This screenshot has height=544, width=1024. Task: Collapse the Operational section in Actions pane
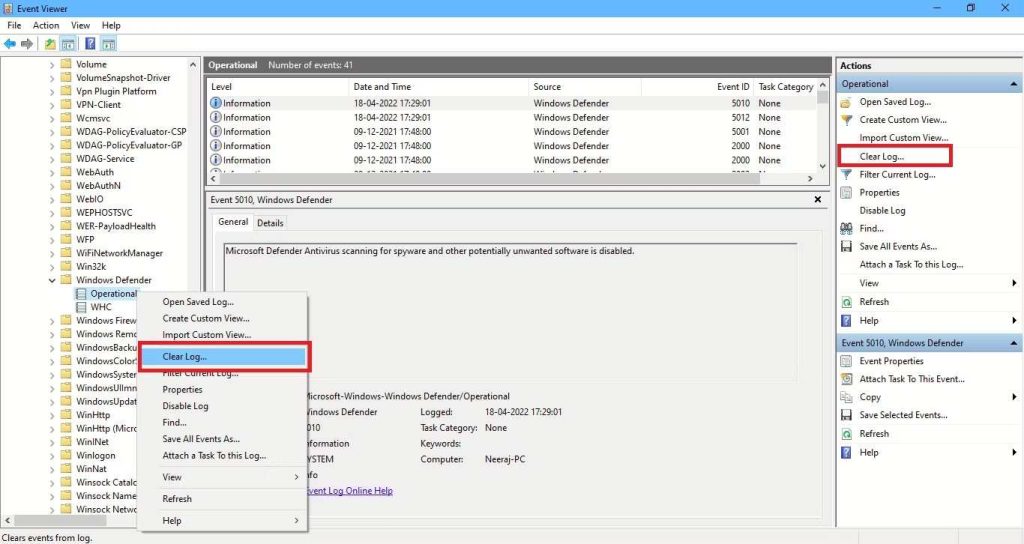(x=1014, y=84)
